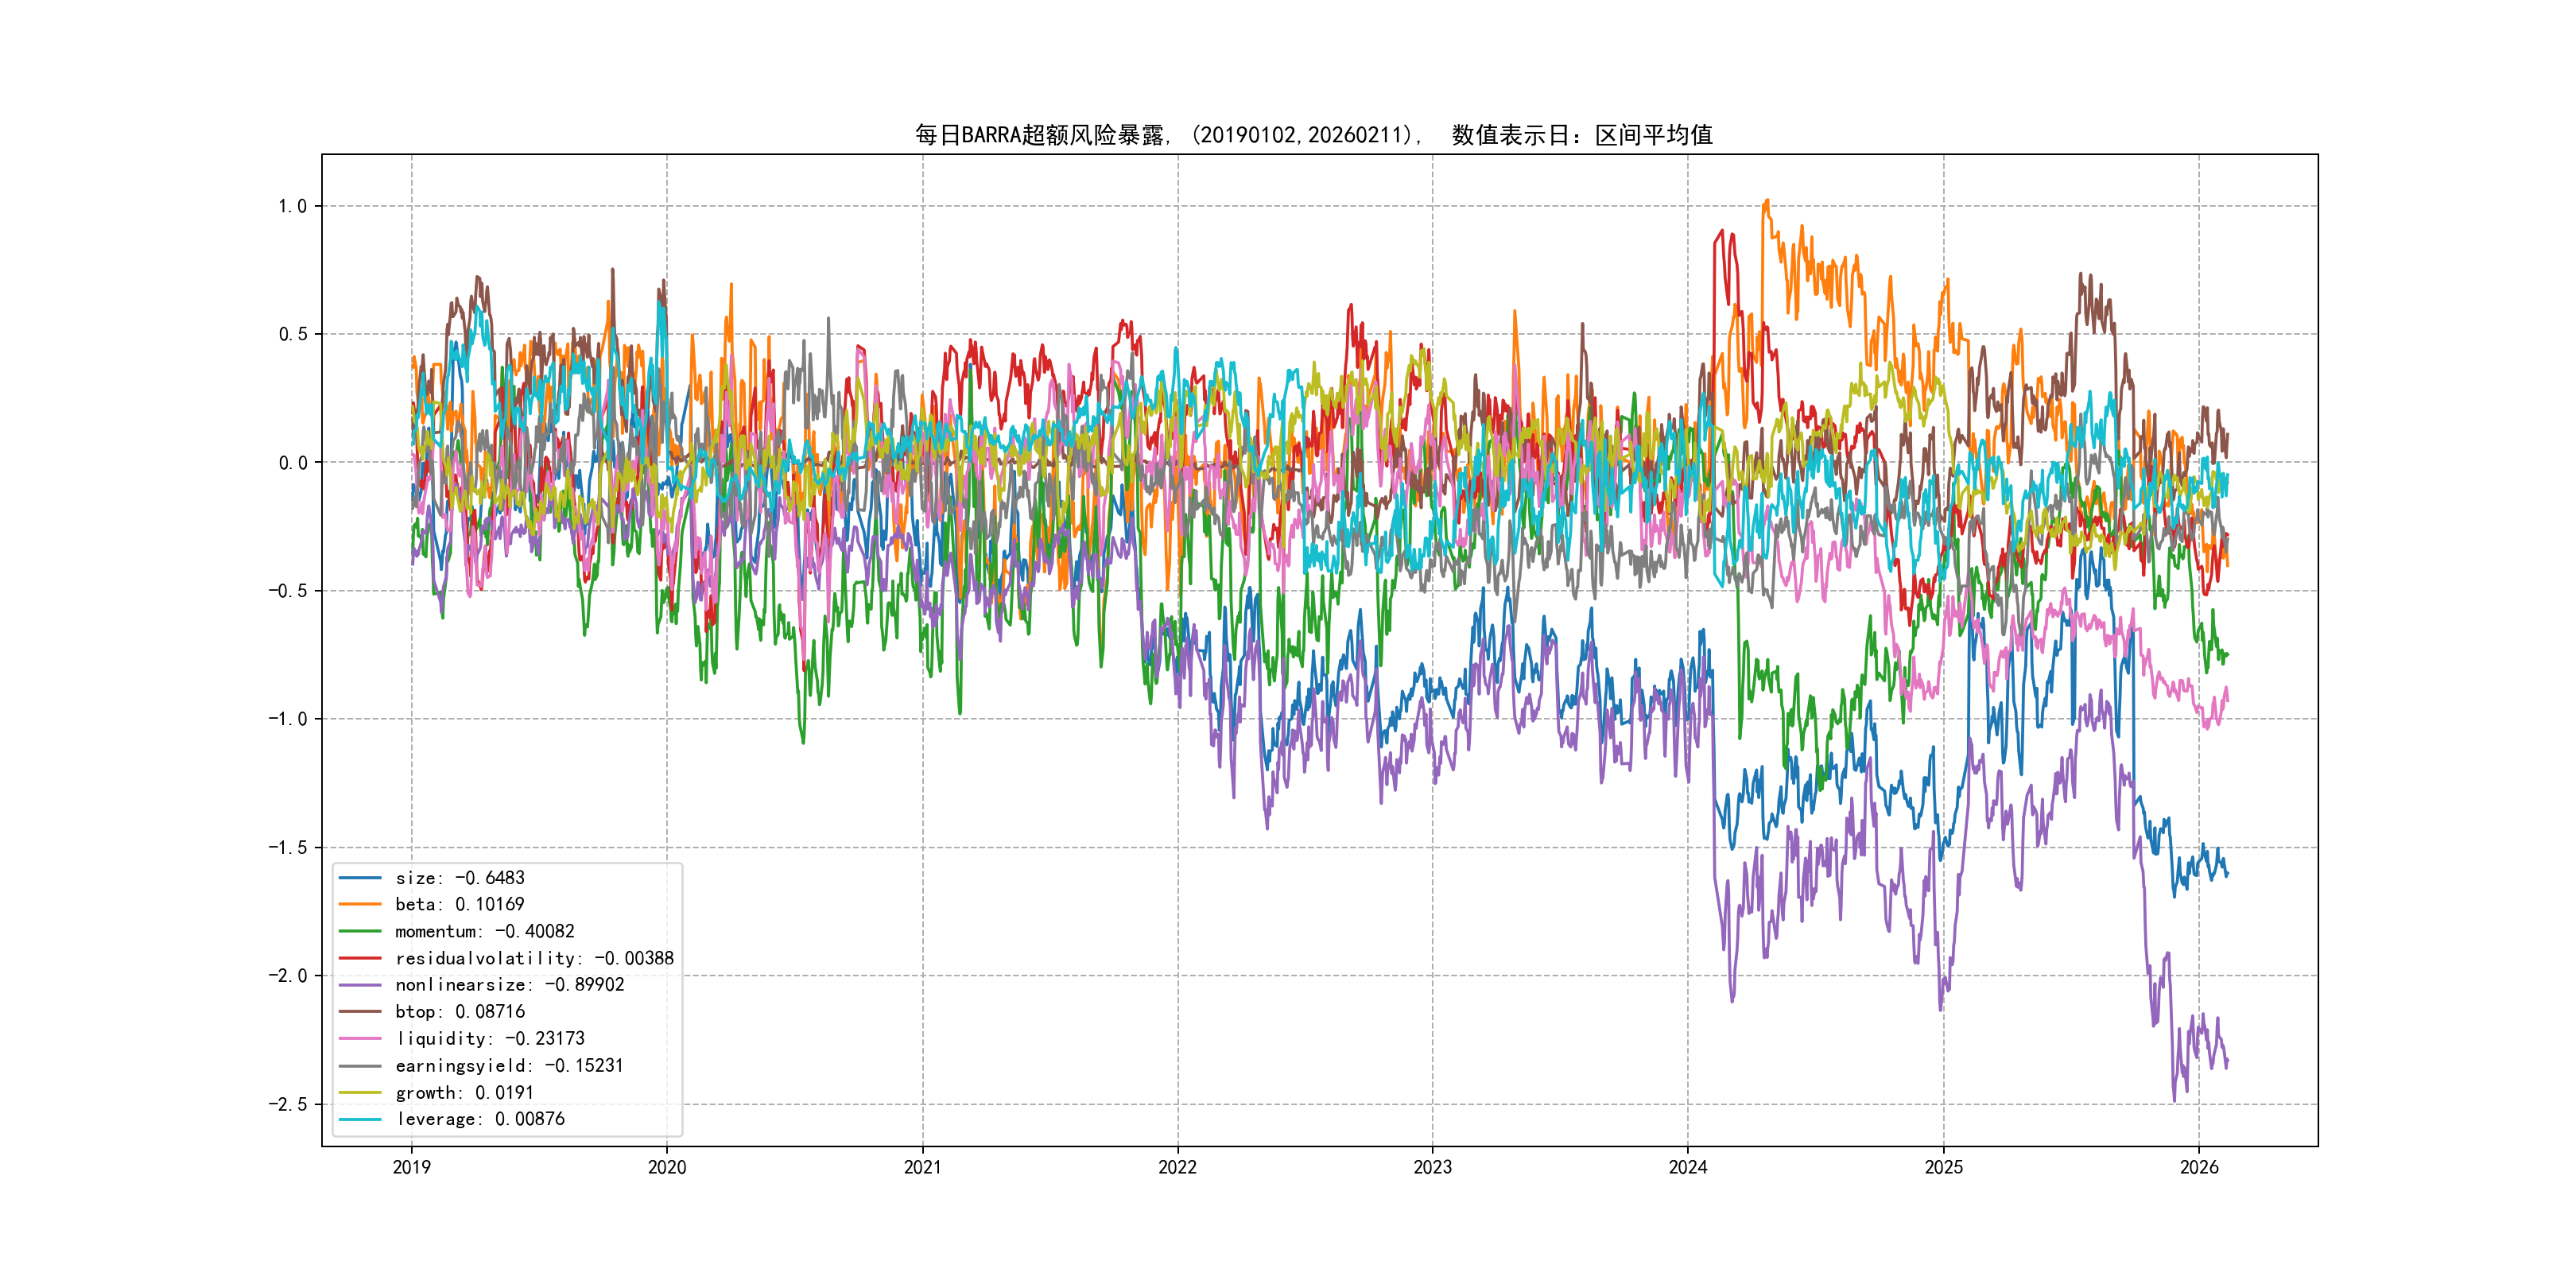Select the growth: 0.0191 legend entry
This screenshot has height=1288, width=2576.
(464, 1093)
